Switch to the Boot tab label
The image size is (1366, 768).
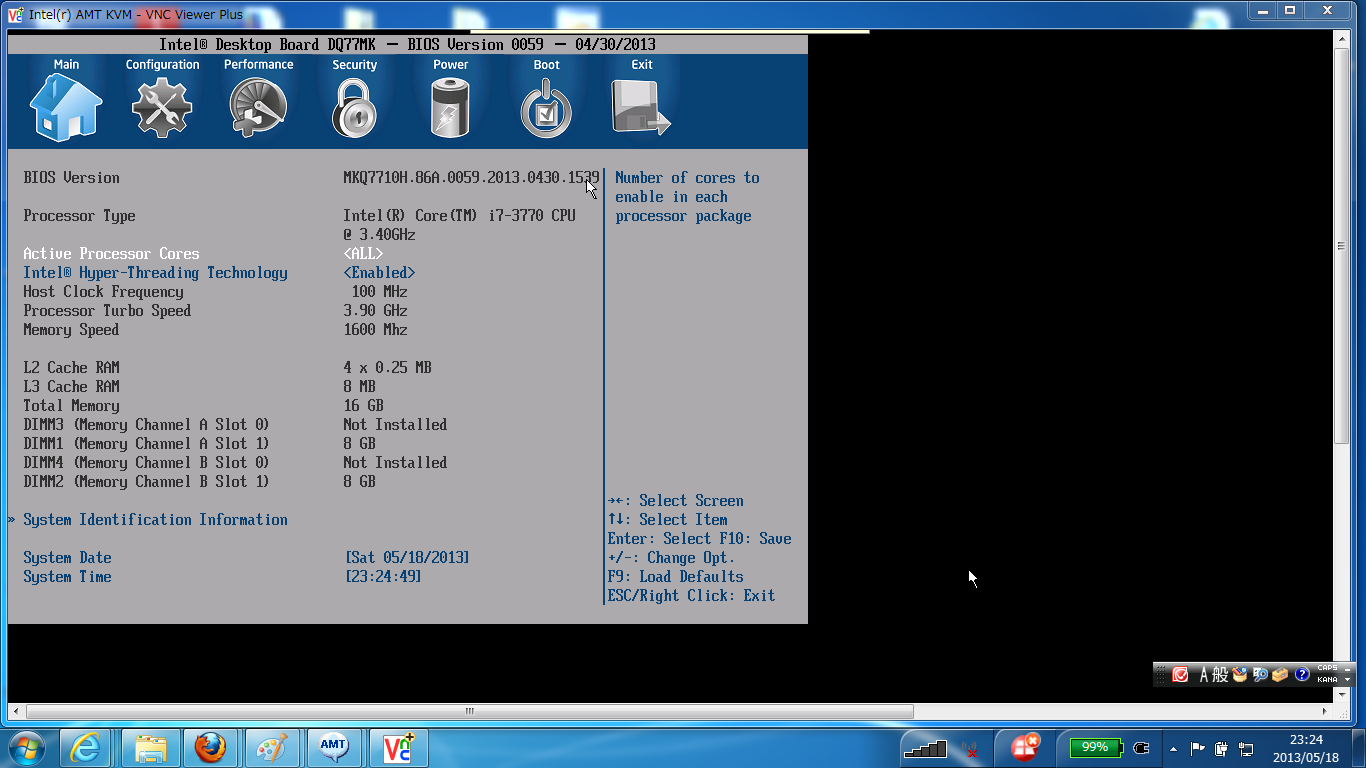point(546,65)
